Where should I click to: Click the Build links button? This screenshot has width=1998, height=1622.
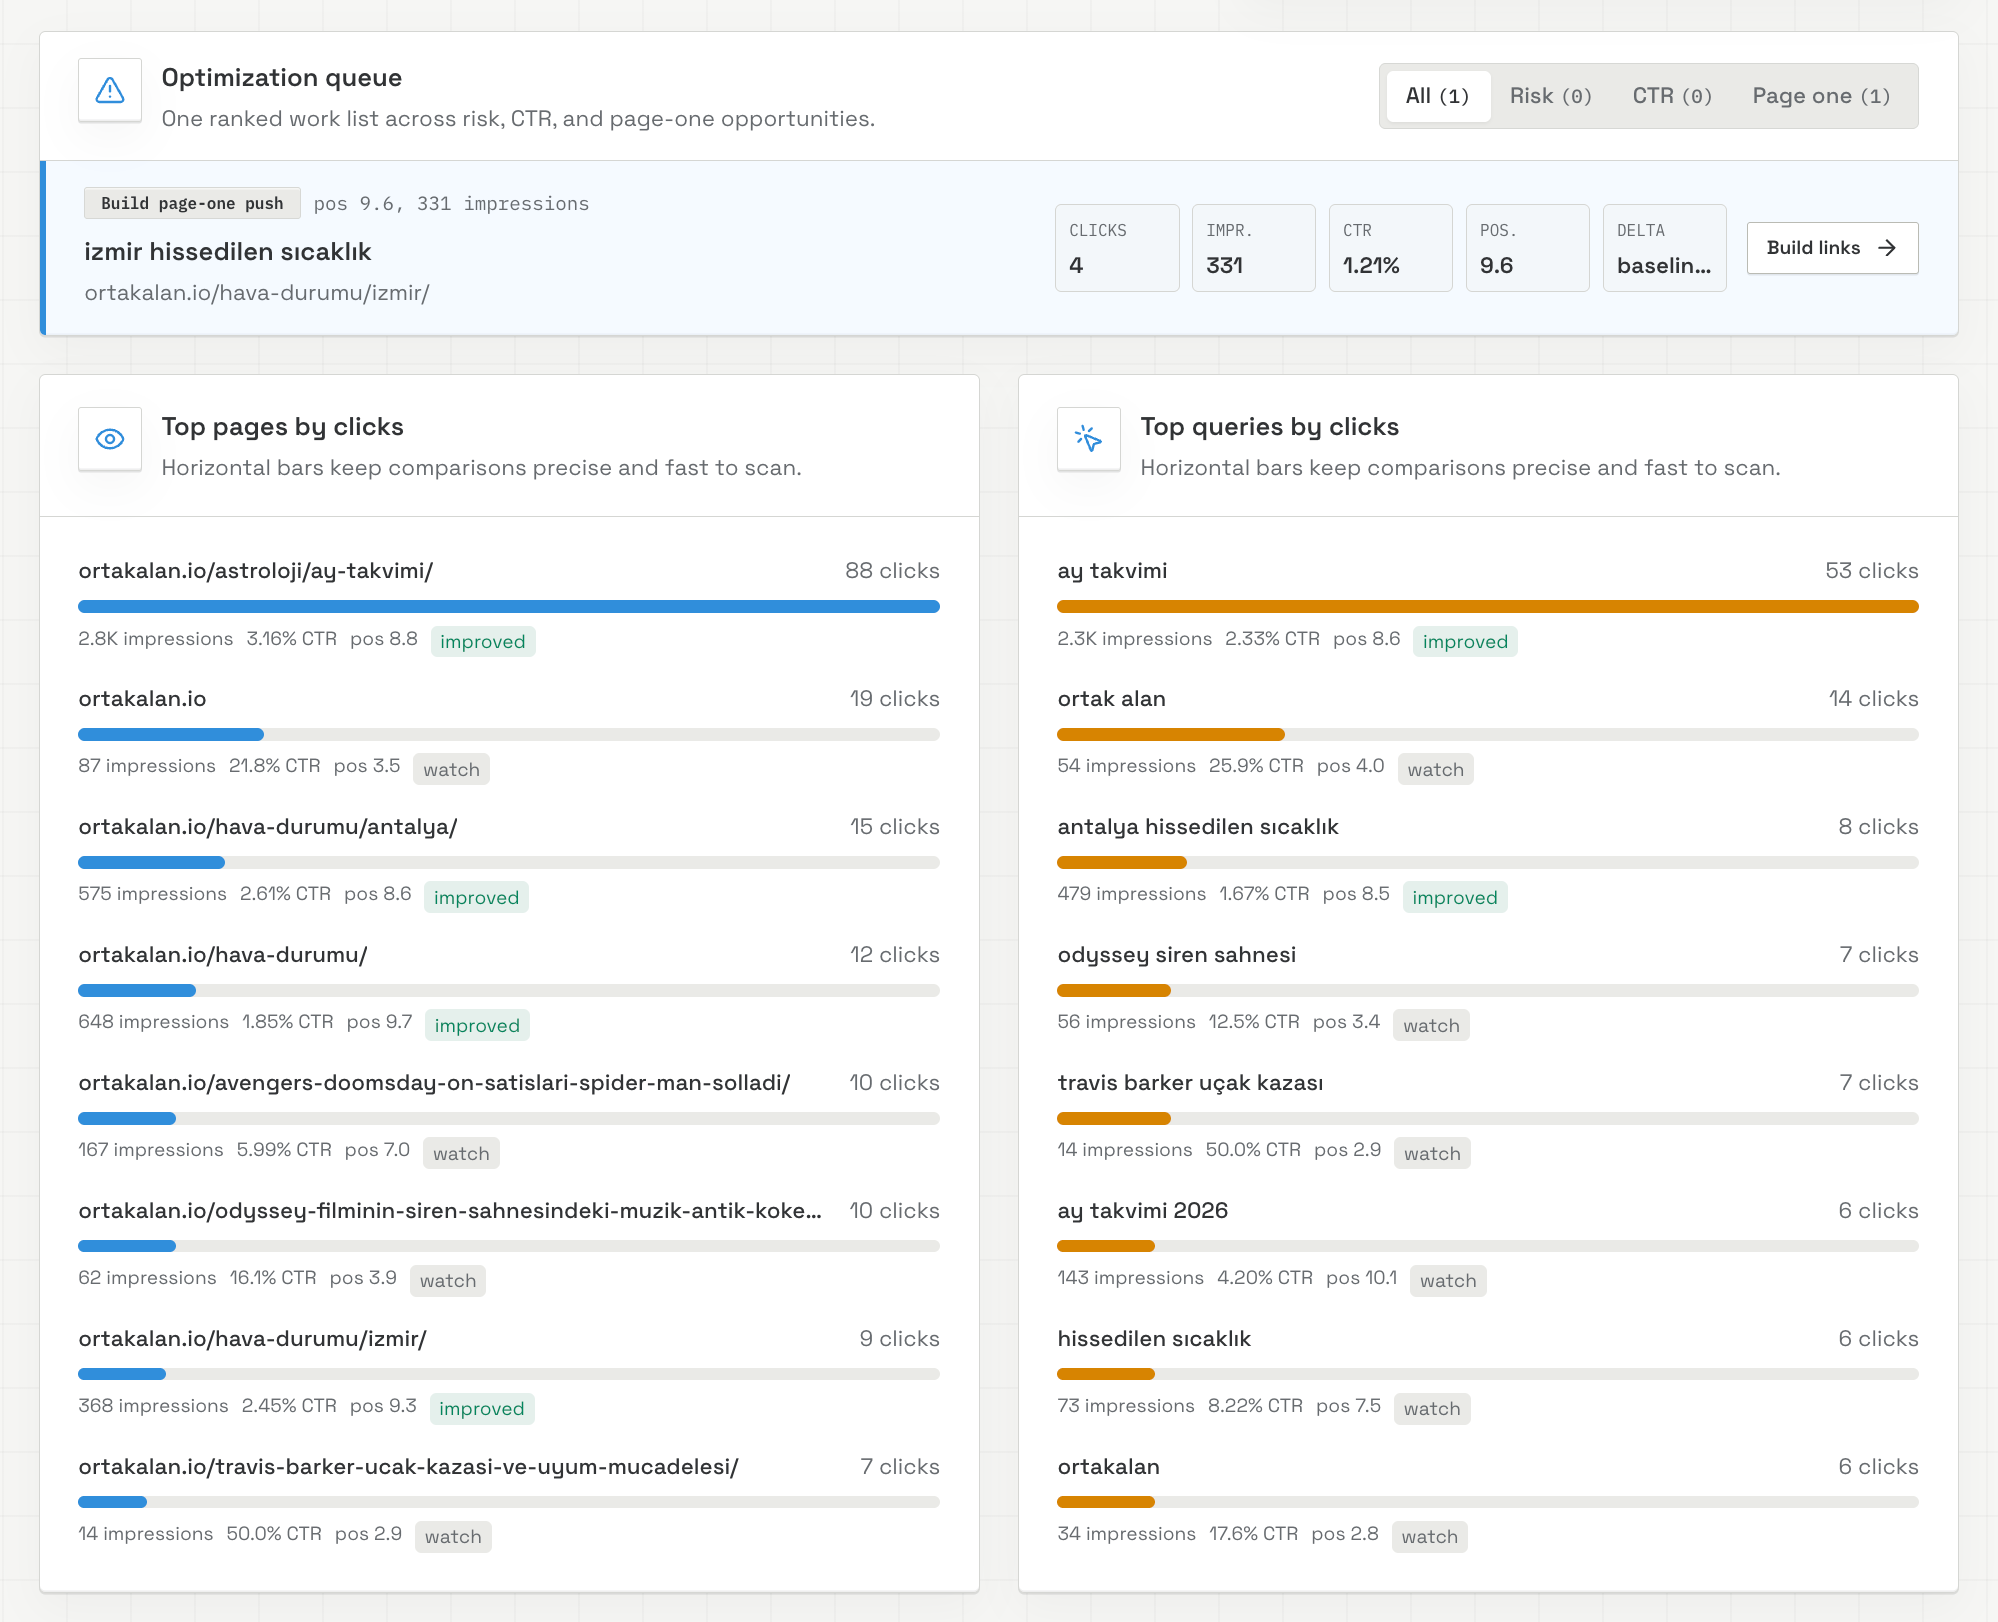tap(1832, 248)
